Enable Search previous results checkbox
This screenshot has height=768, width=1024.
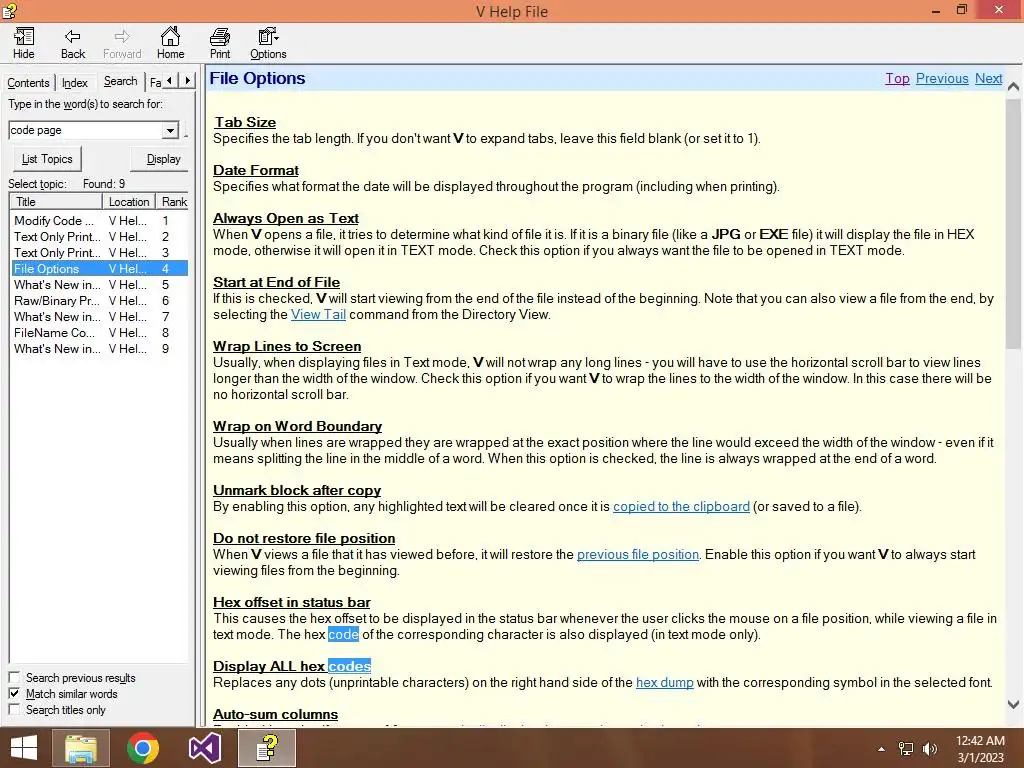click(14, 677)
